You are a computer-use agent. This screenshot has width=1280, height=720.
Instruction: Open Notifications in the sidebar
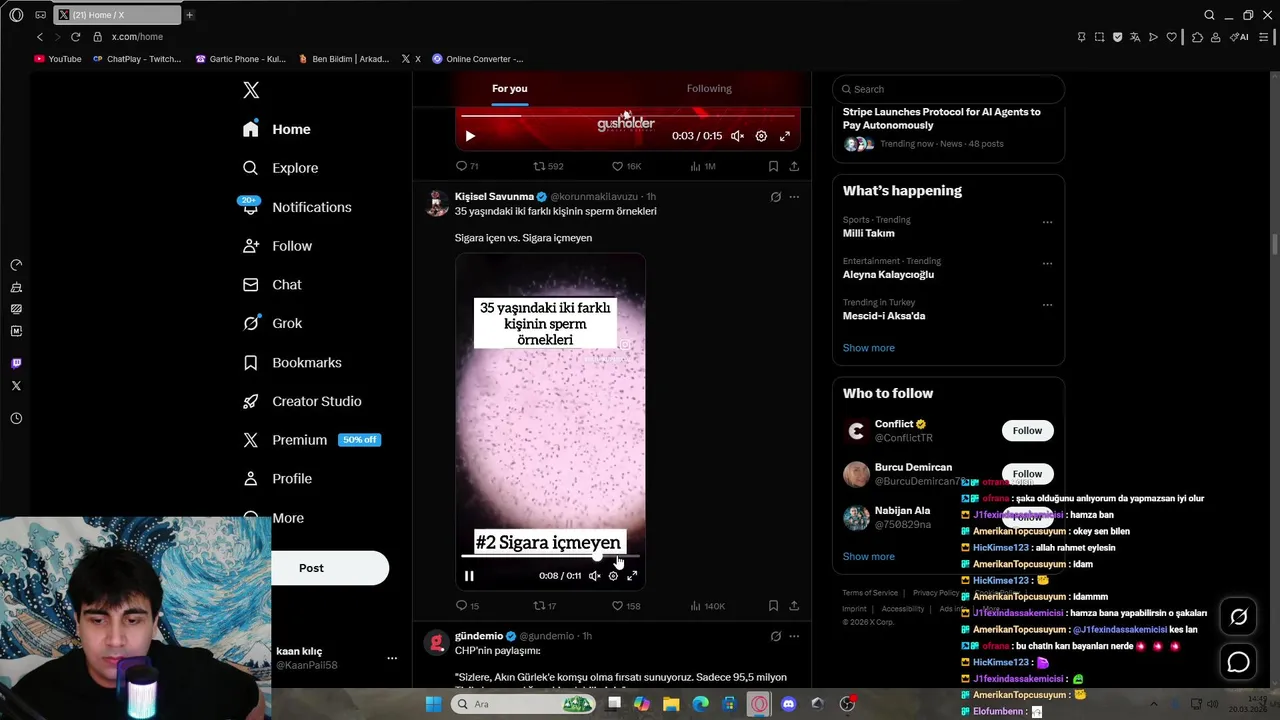(297, 207)
